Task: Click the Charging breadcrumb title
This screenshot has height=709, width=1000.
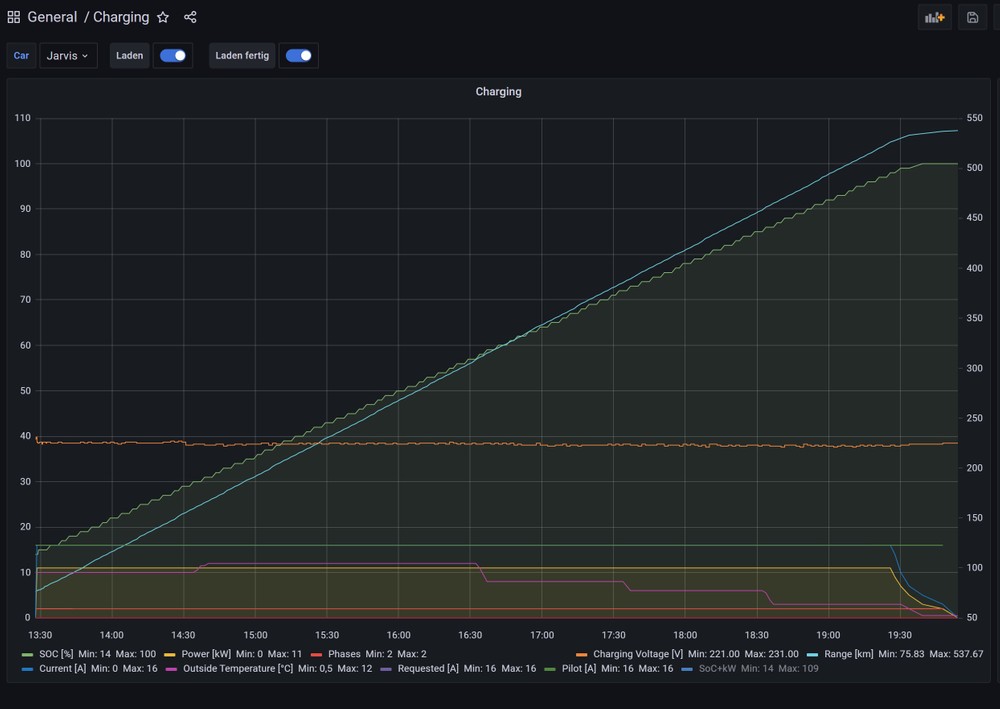Action: [x=121, y=17]
